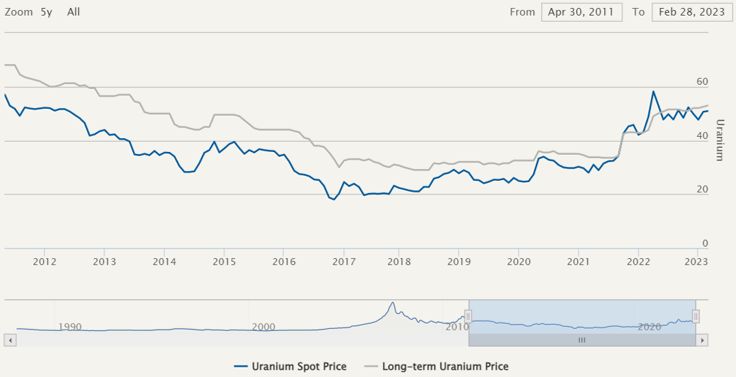The image size is (736, 377).
Task: Click the To date field
Action: pos(692,12)
